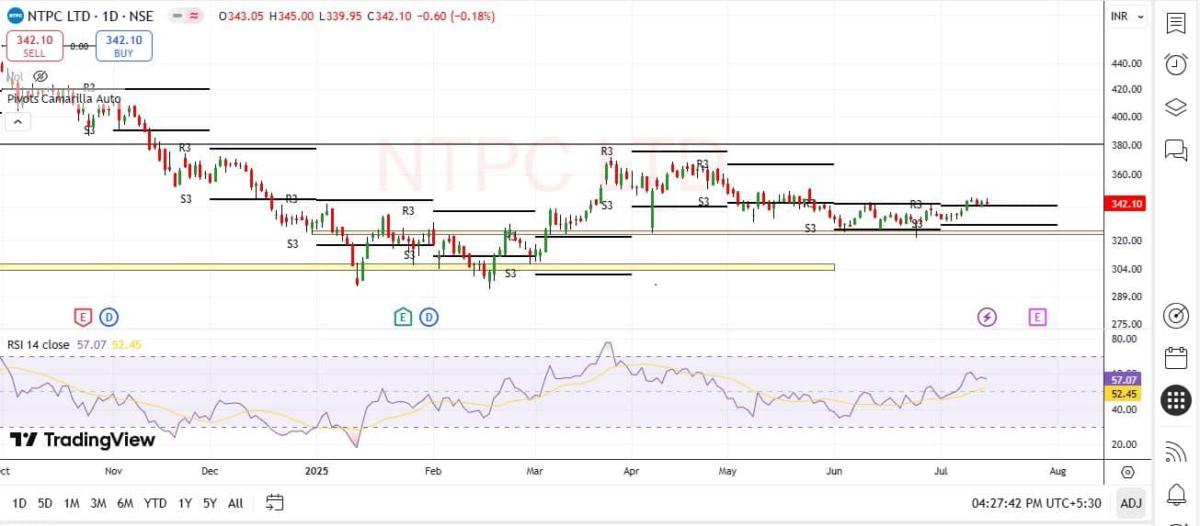Viewport: 1200px width, 526px height.
Task: Select the 1Y range tab
Action: click(x=185, y=503)
